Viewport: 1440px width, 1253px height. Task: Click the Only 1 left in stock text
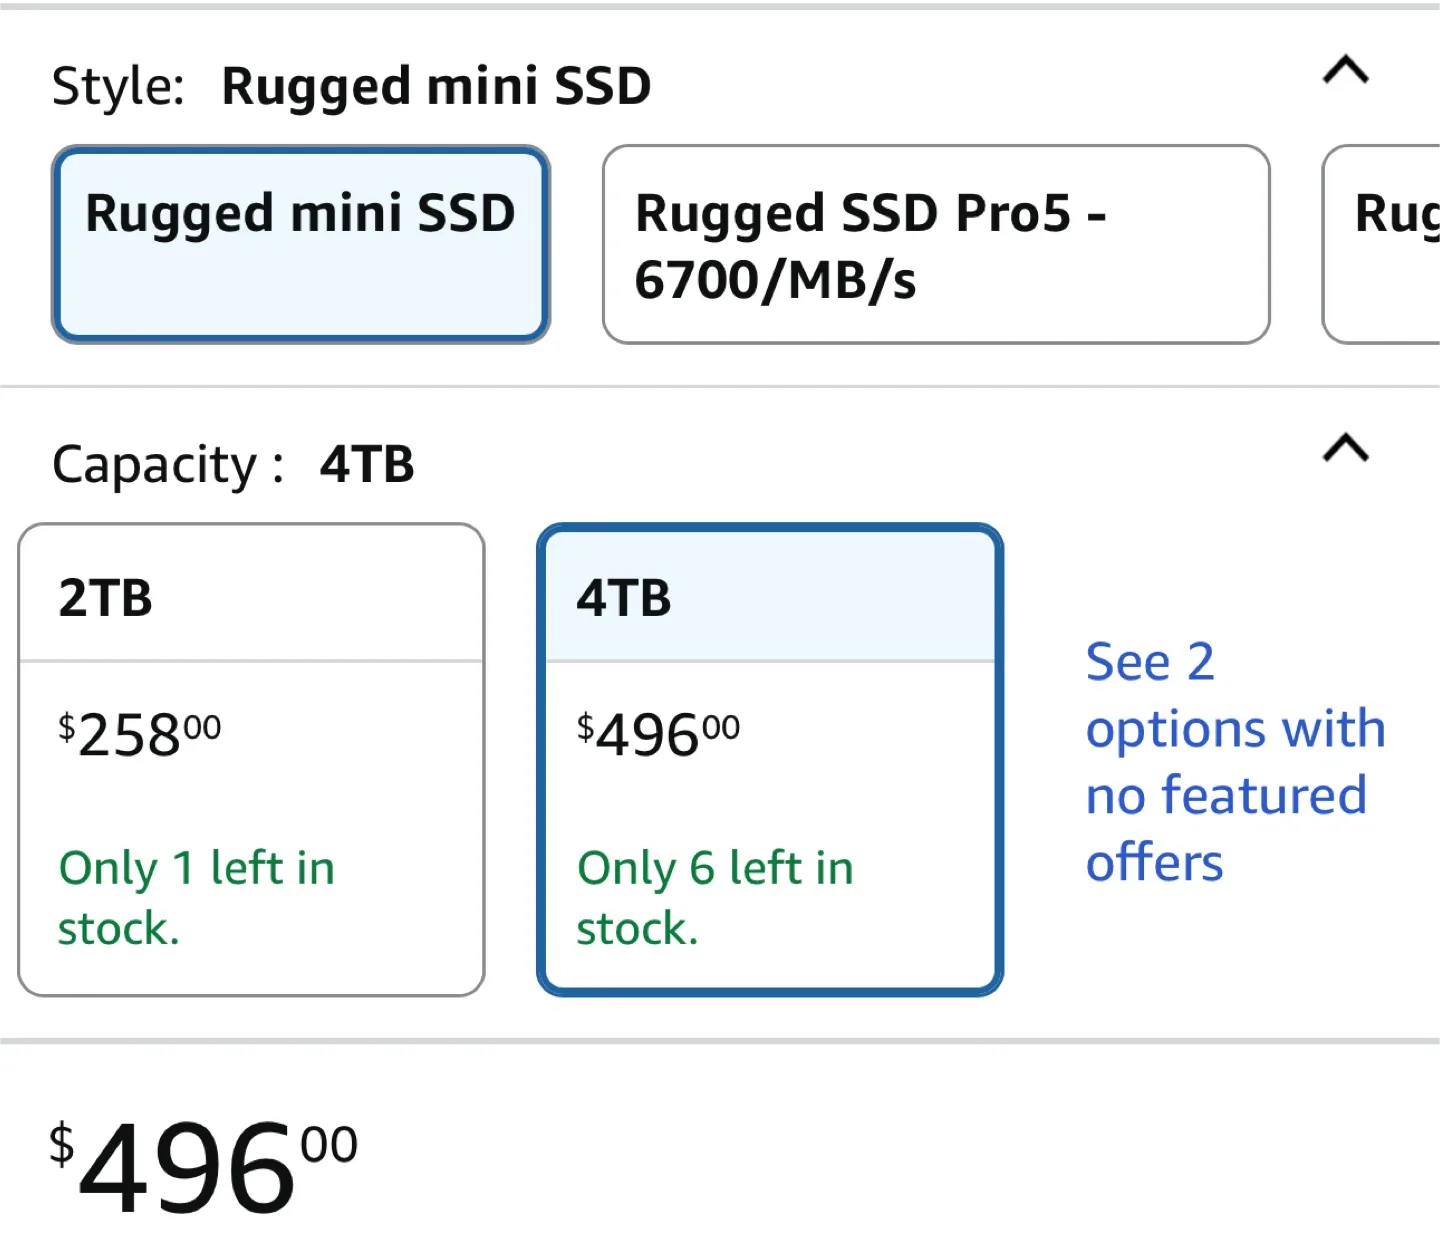point(197,897)
